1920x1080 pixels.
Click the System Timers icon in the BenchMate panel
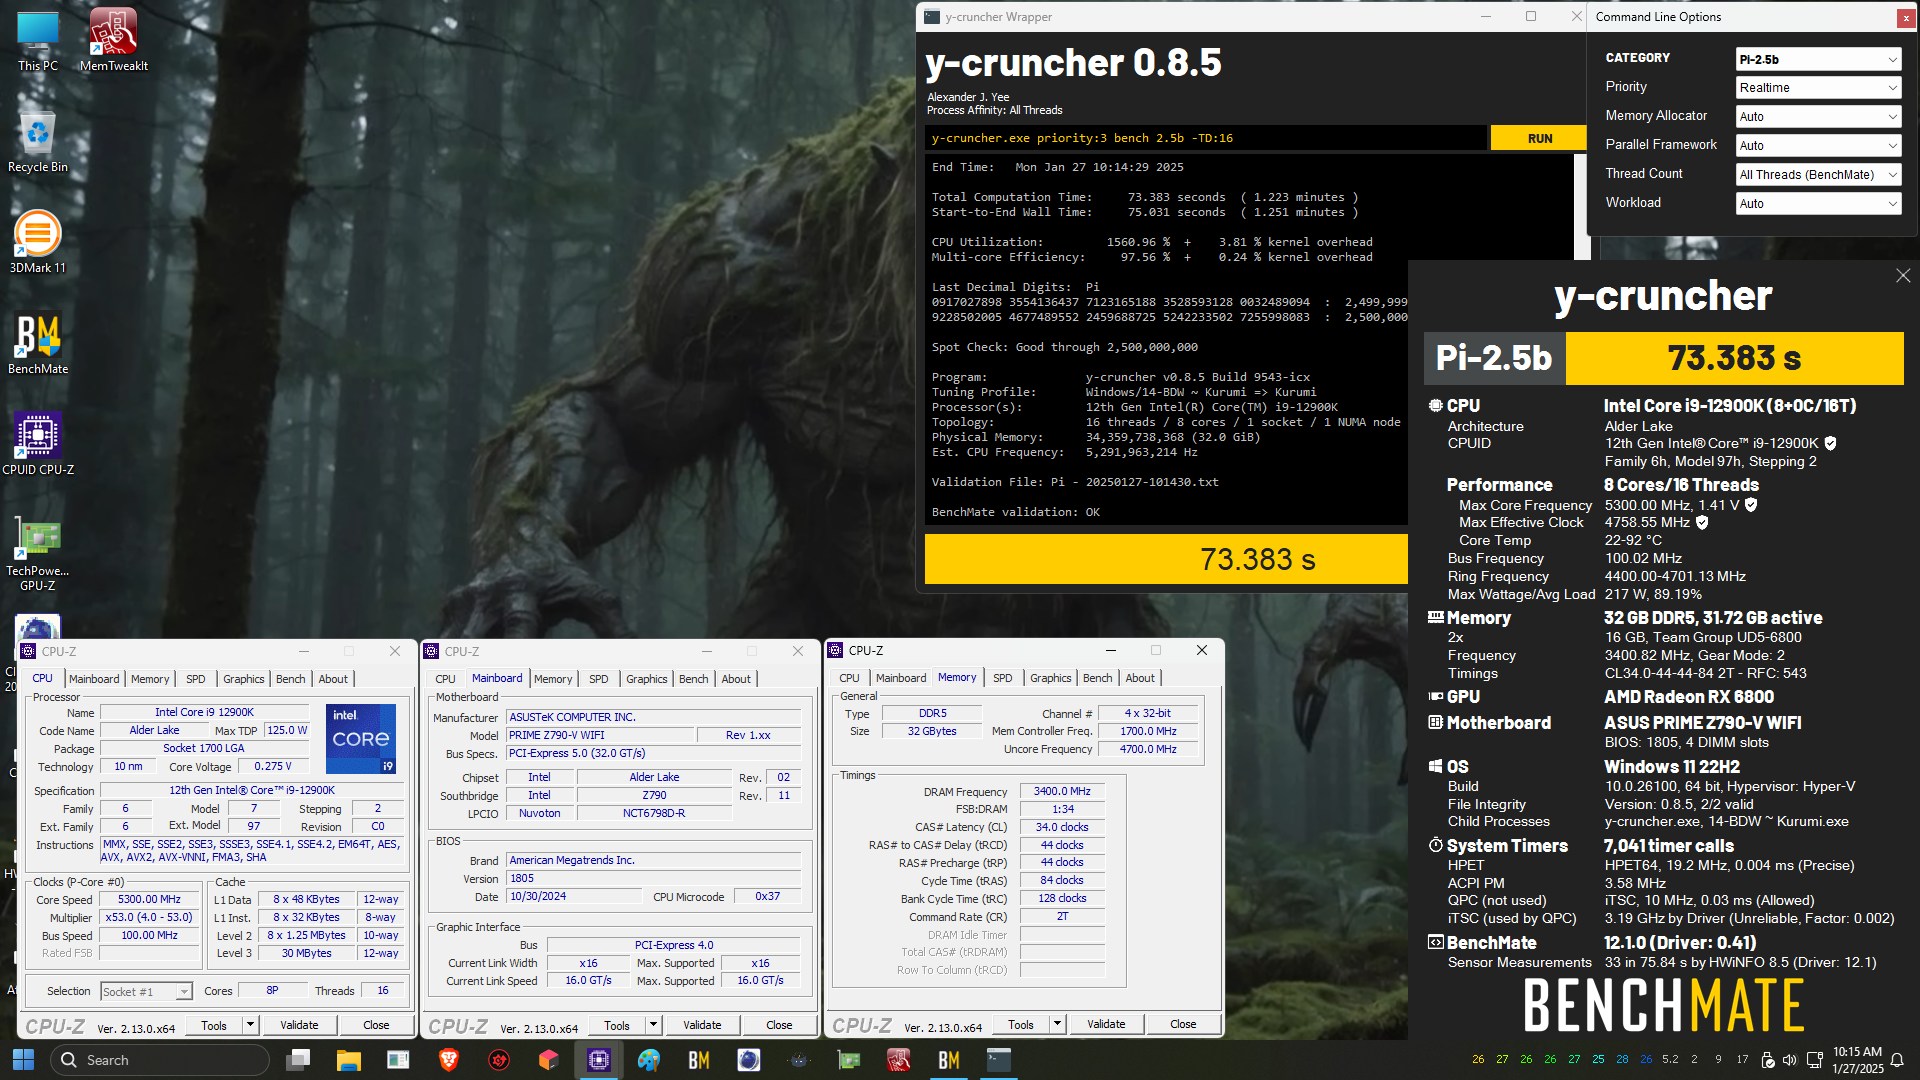click(1435, 846)
